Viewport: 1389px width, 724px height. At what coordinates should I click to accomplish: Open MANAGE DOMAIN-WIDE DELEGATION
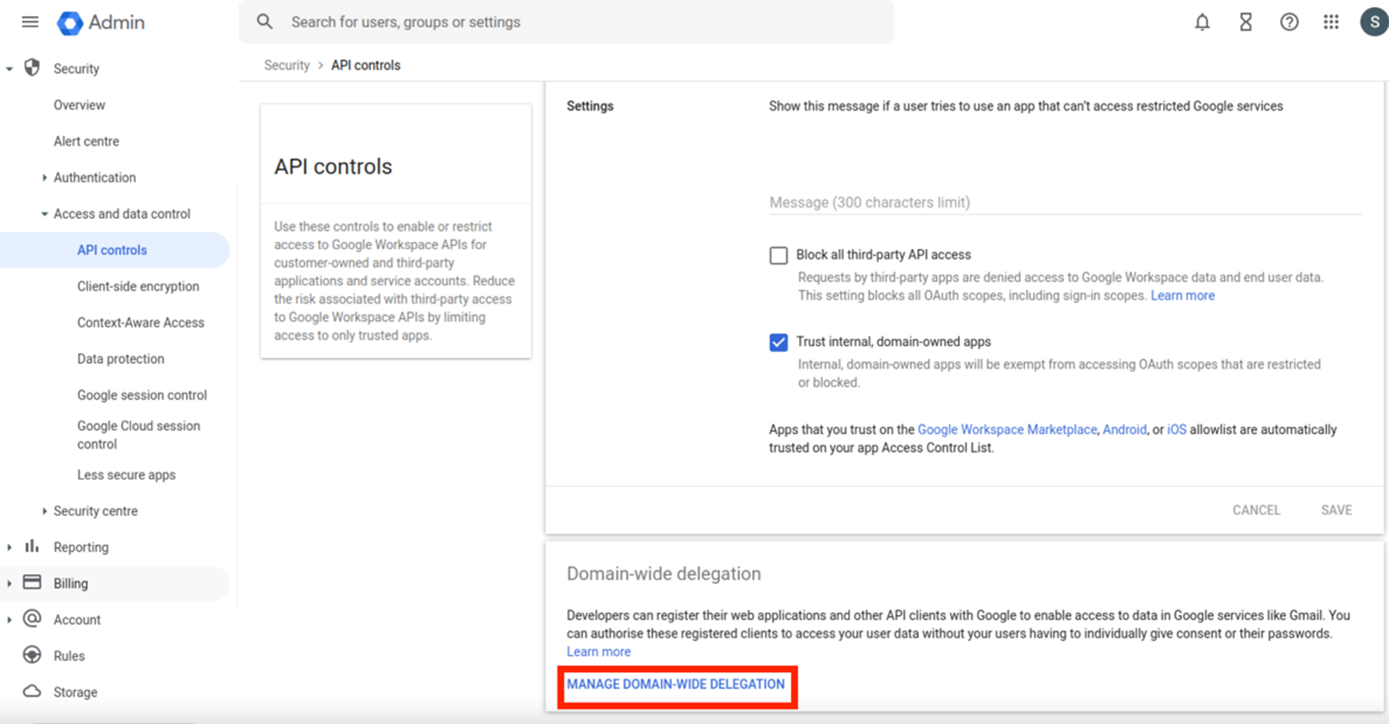[676, 684]
